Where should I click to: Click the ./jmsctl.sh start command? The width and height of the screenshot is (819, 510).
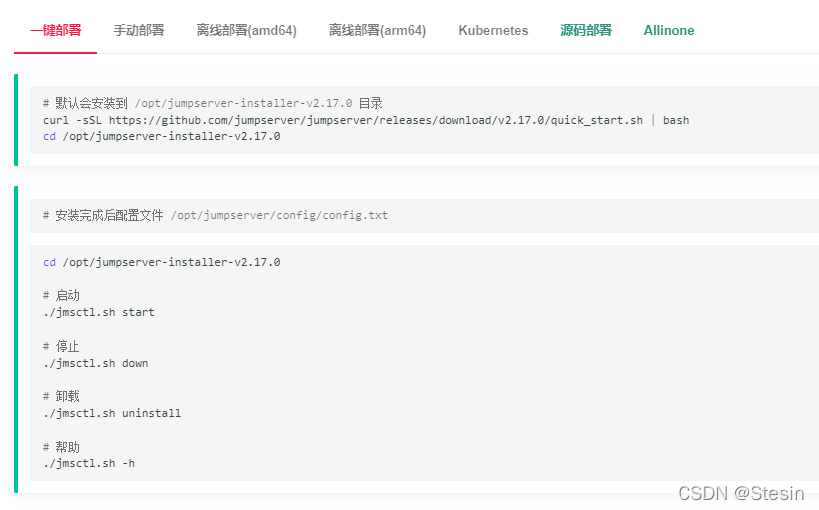[98, 312]
